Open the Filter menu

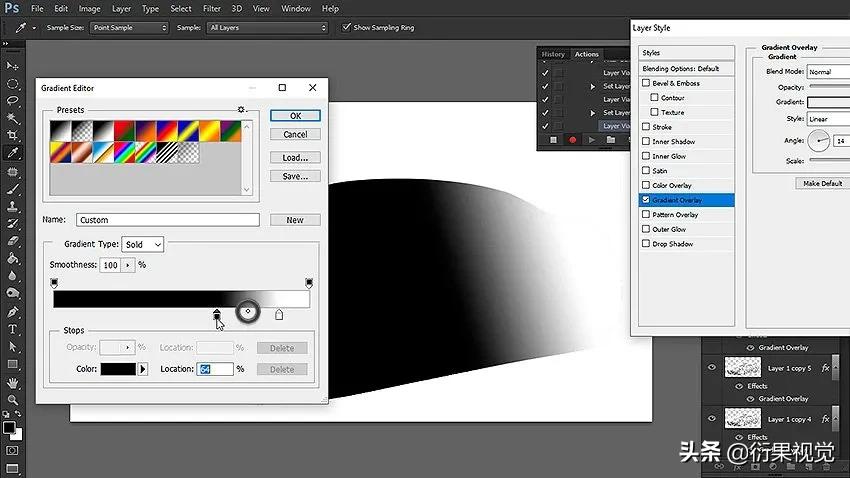point(211,8)
